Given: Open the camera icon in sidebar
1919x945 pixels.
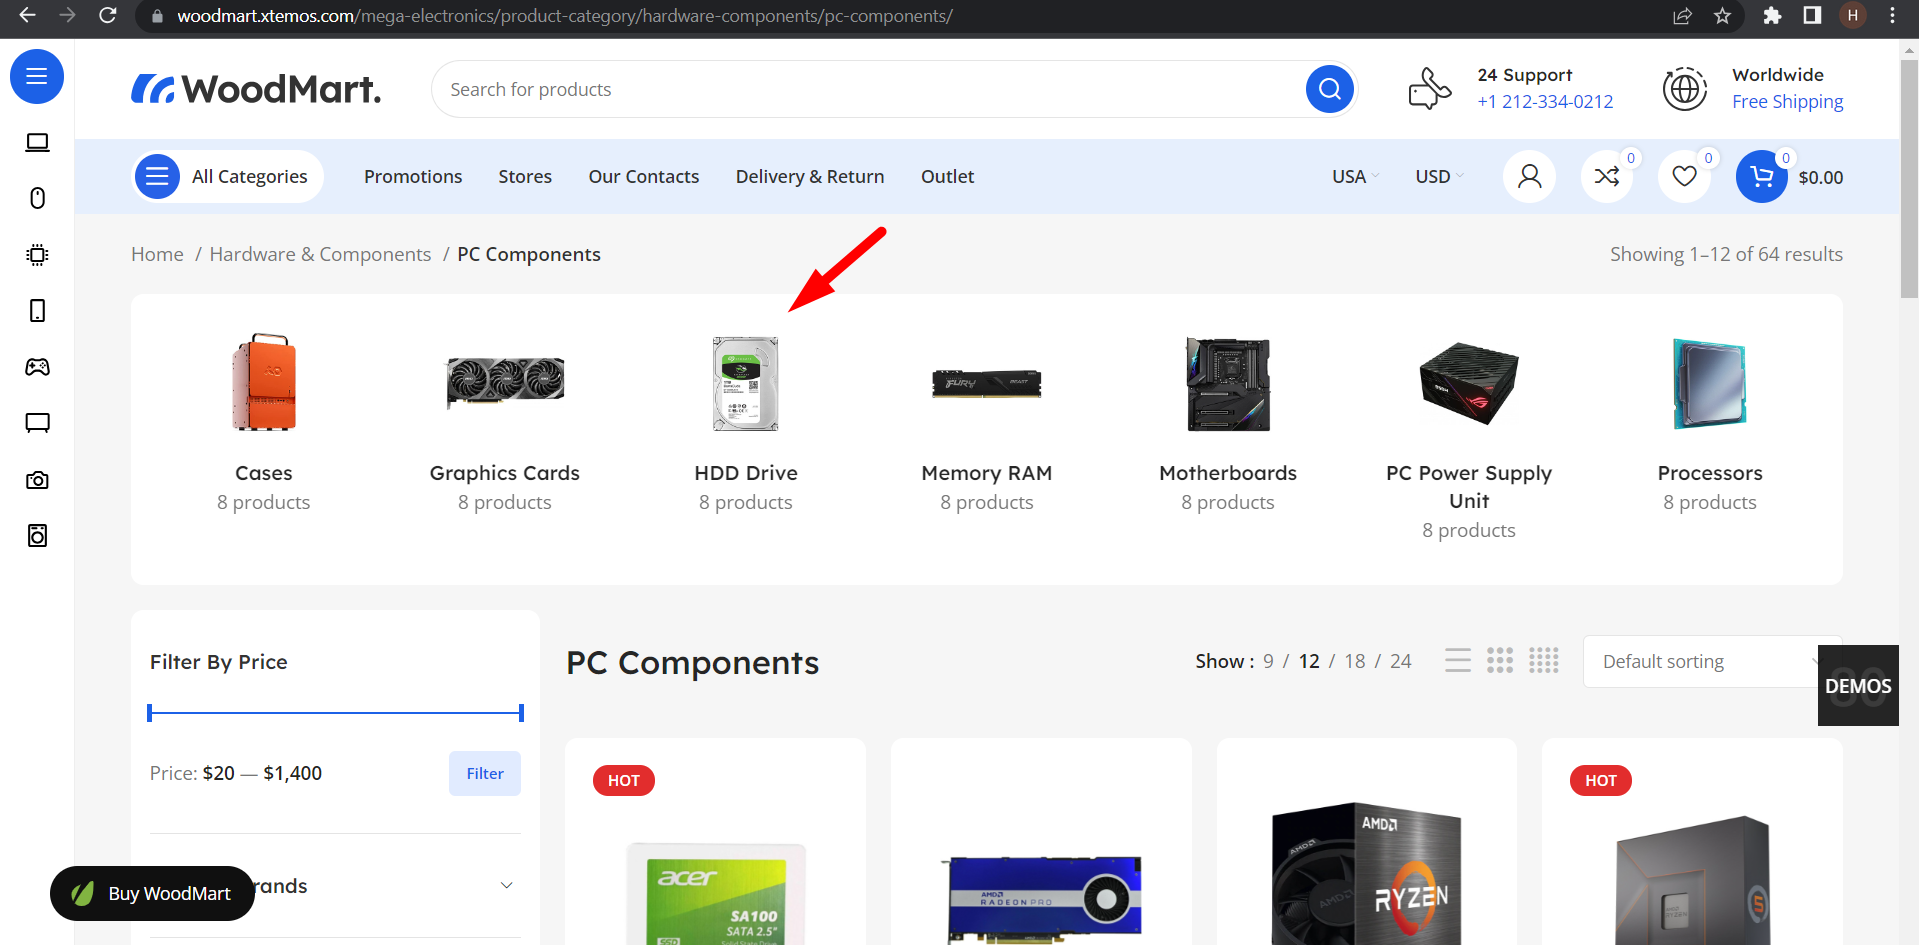Looking at the screenshot, I should click(x=37, y=480).
